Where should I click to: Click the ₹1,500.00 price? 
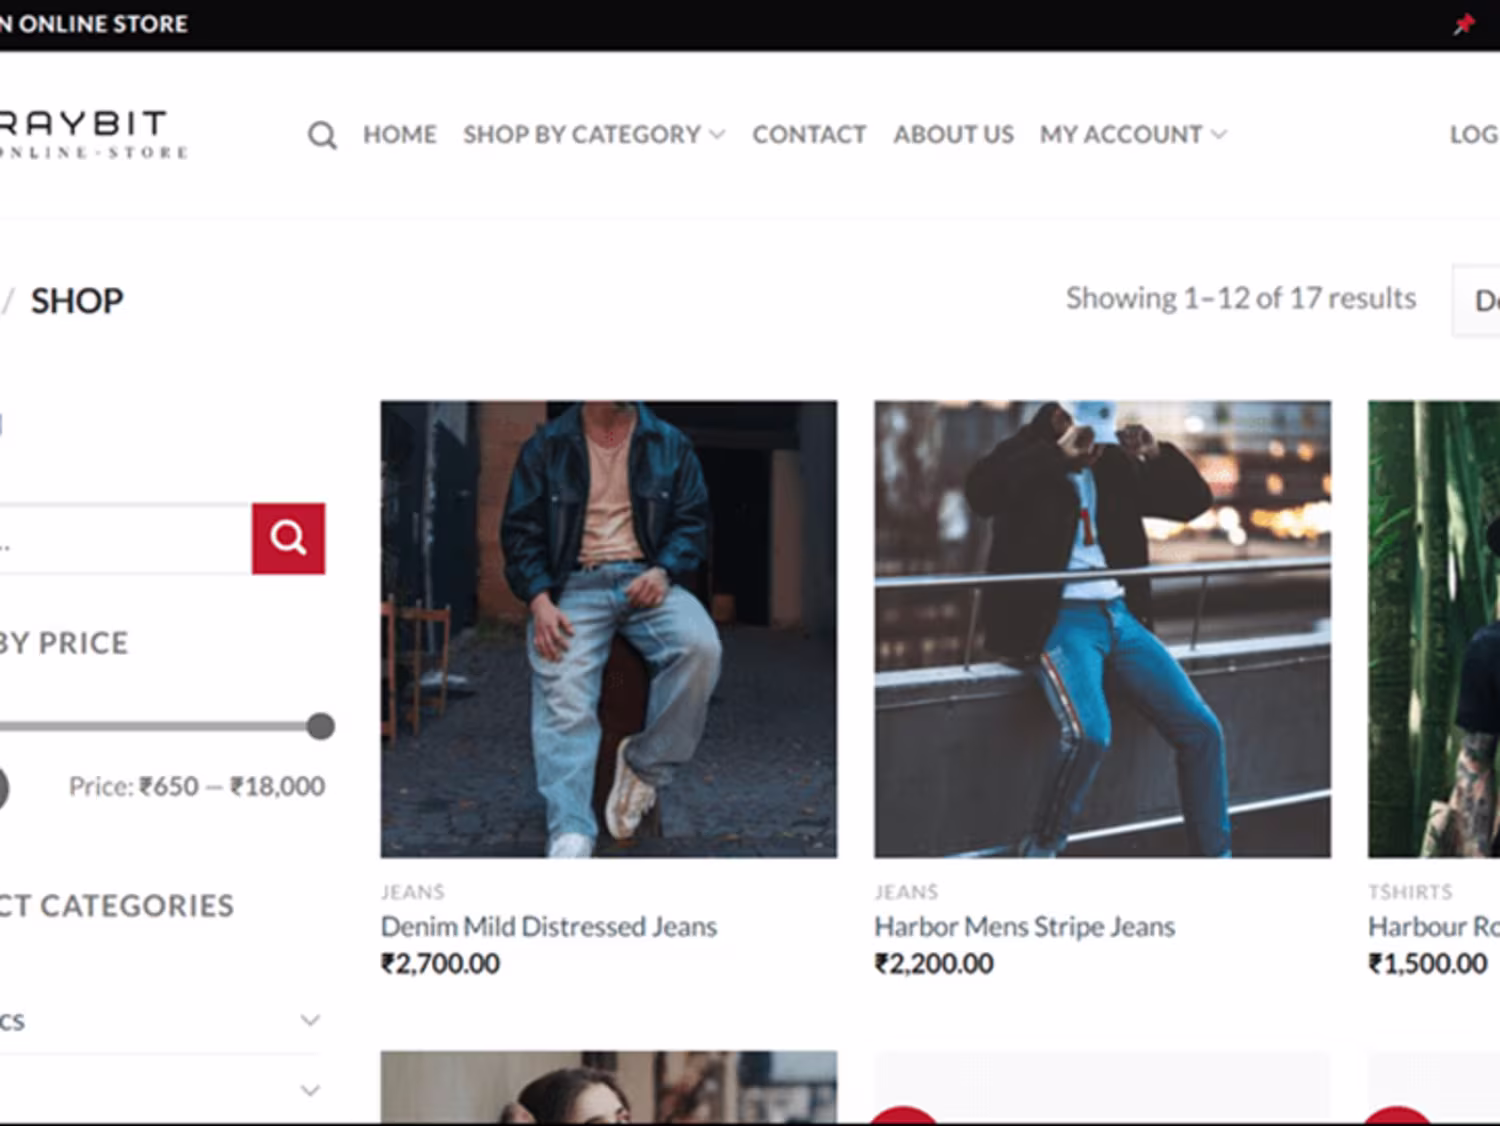pyautogui.click(x=1428, y=964)
